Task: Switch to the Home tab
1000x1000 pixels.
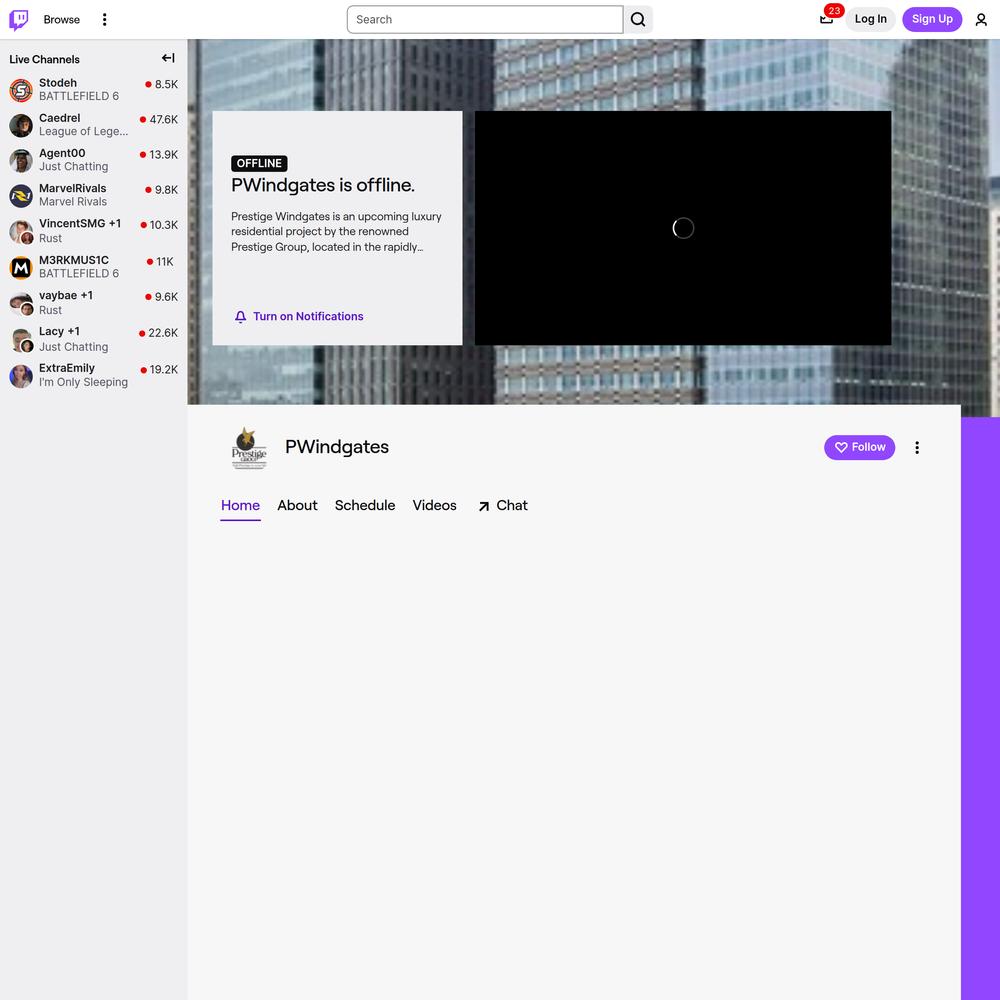Action: point(240,505)
